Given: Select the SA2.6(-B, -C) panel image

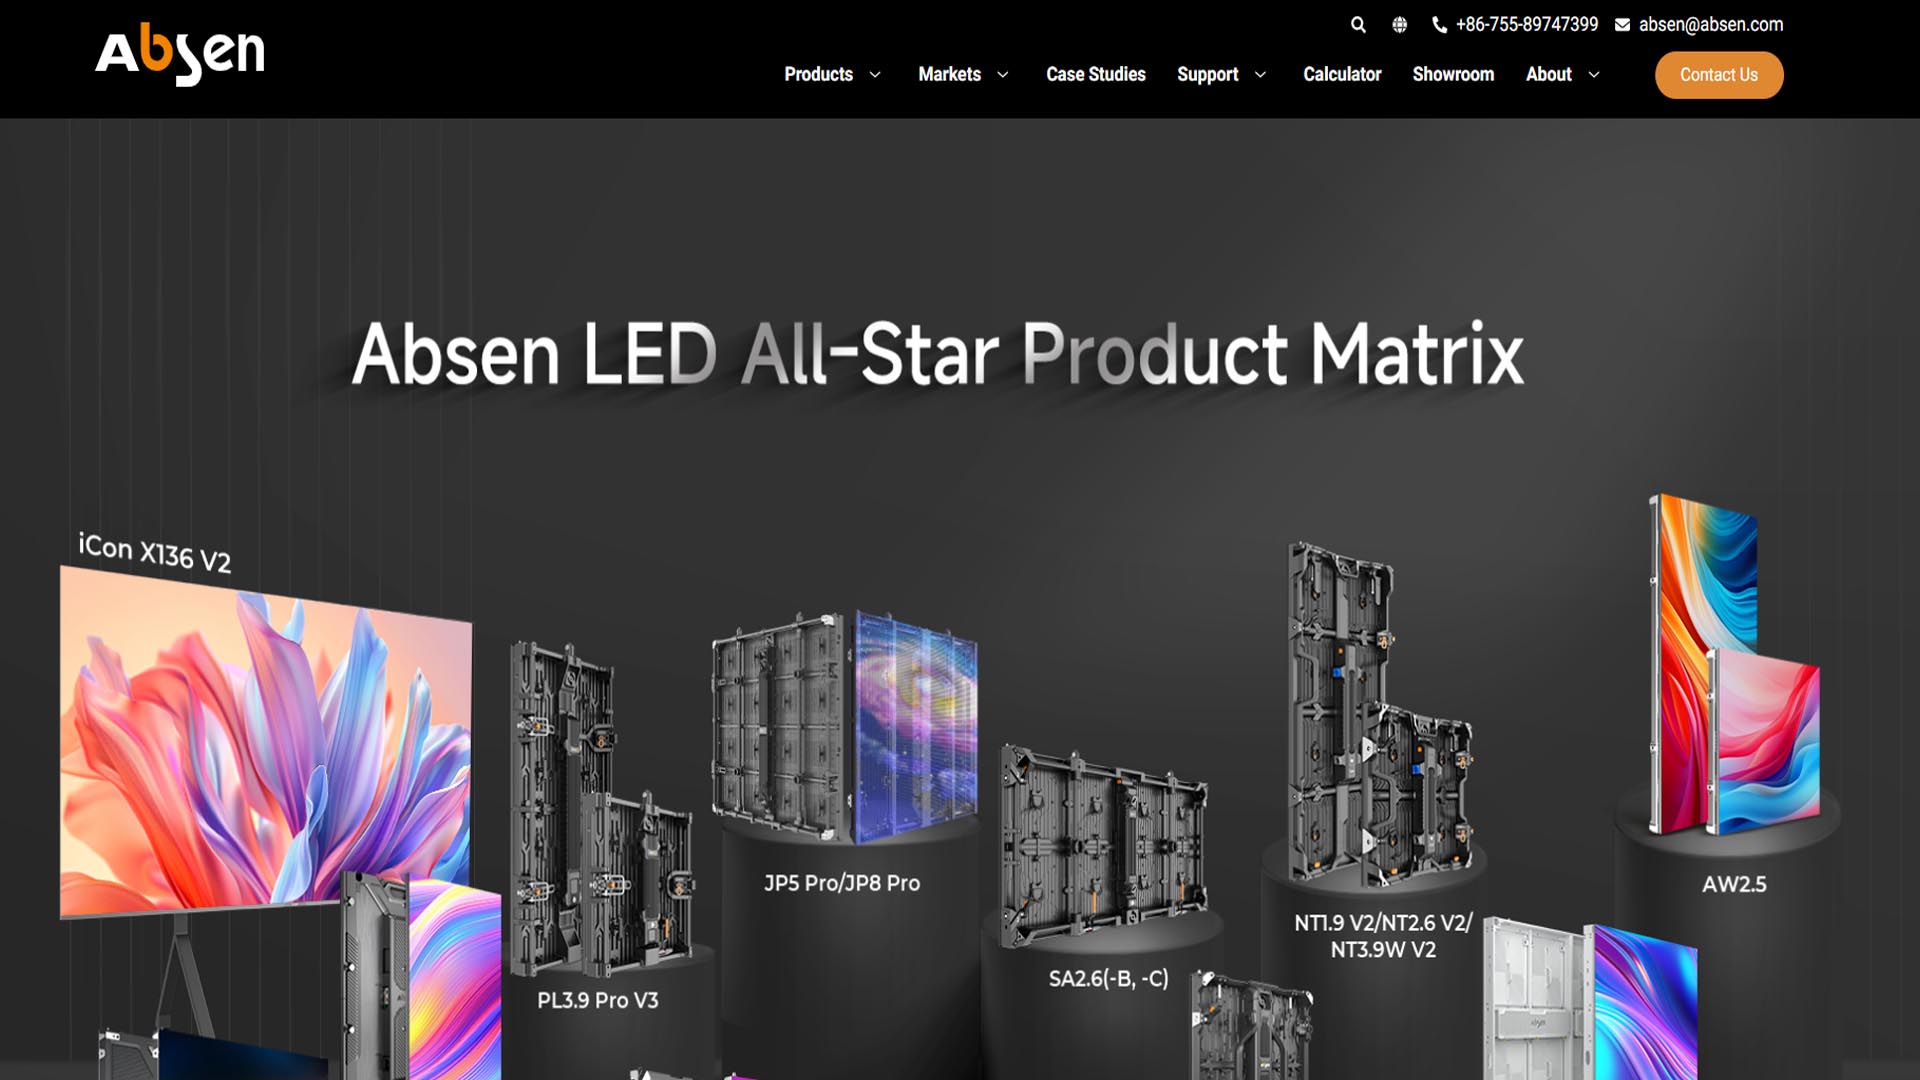Looking at the screenshot, I should point(1104,845).
